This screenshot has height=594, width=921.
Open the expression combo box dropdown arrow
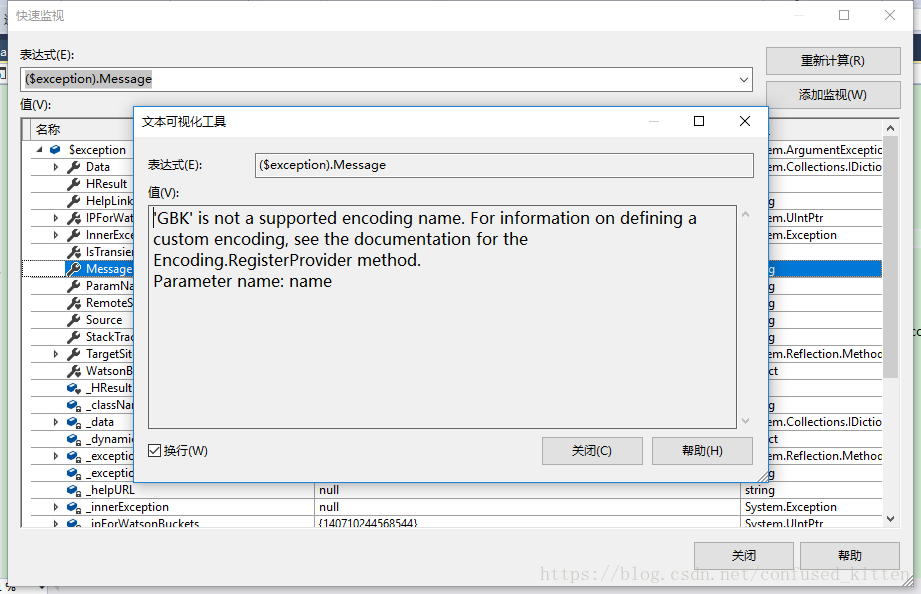(x=744, y=79)
